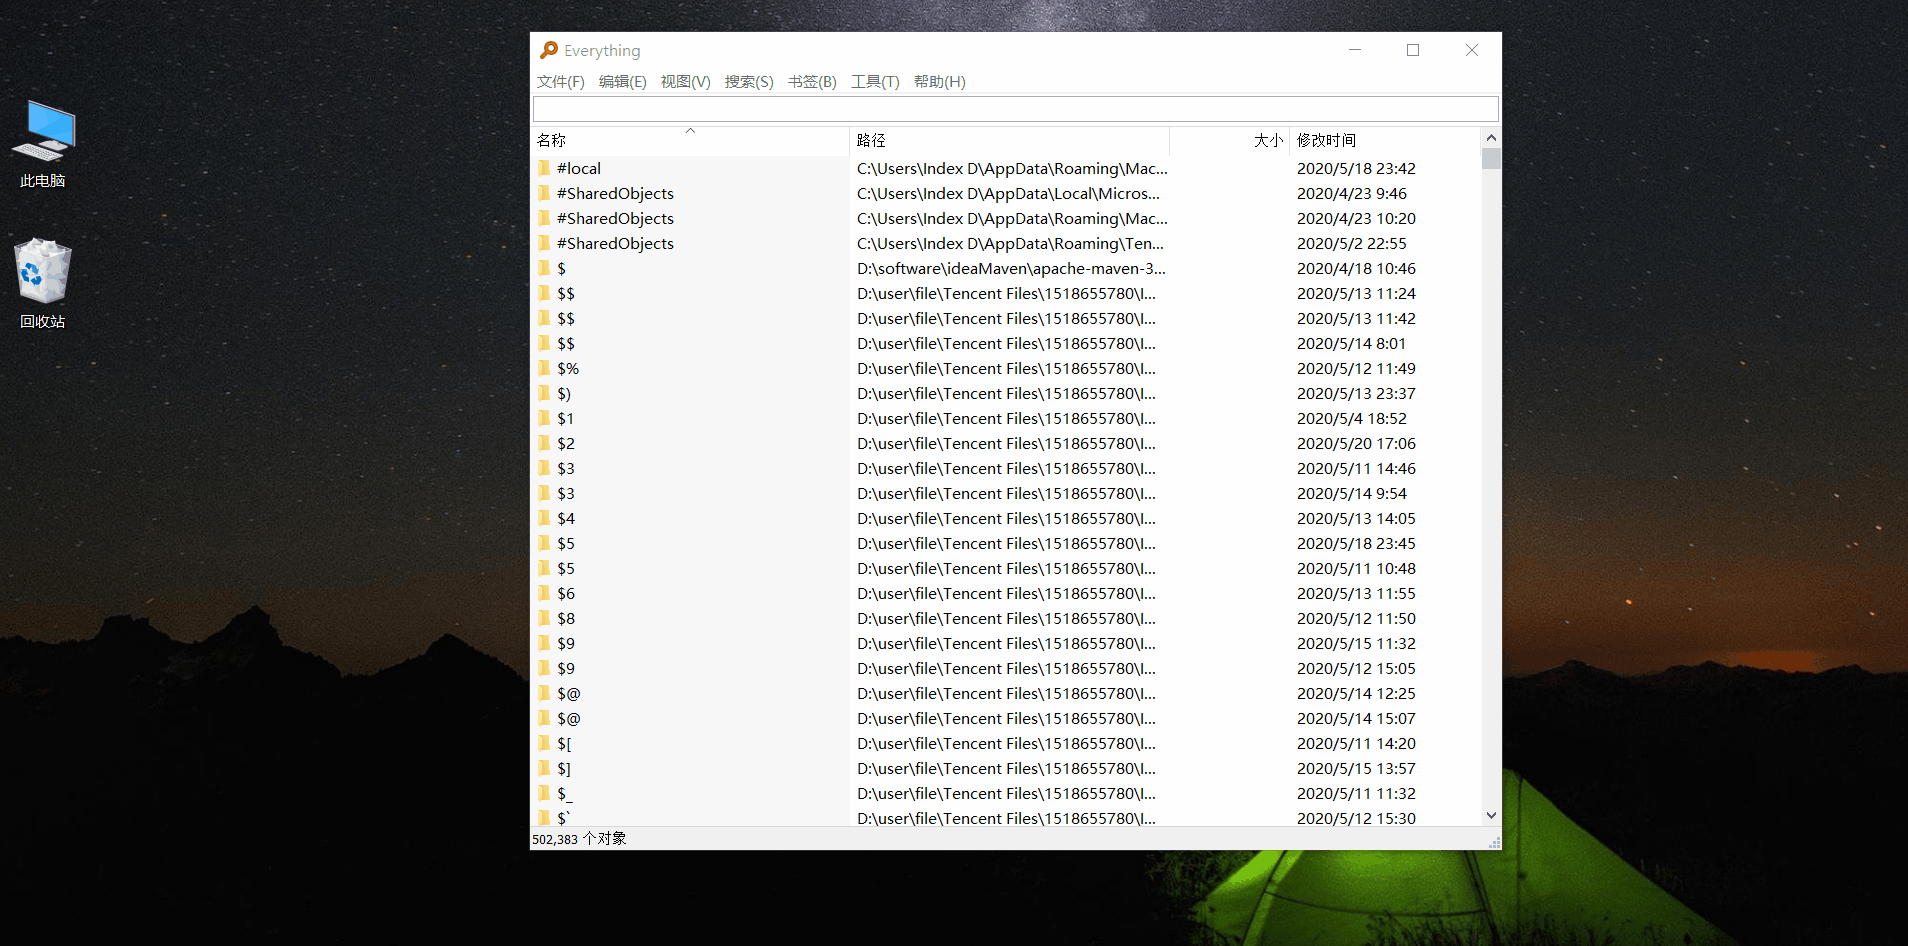Click folder icon of #SharedObjects modified 2020/4/23 9:46
The image size is (1908, 946).
pos(544,193)
